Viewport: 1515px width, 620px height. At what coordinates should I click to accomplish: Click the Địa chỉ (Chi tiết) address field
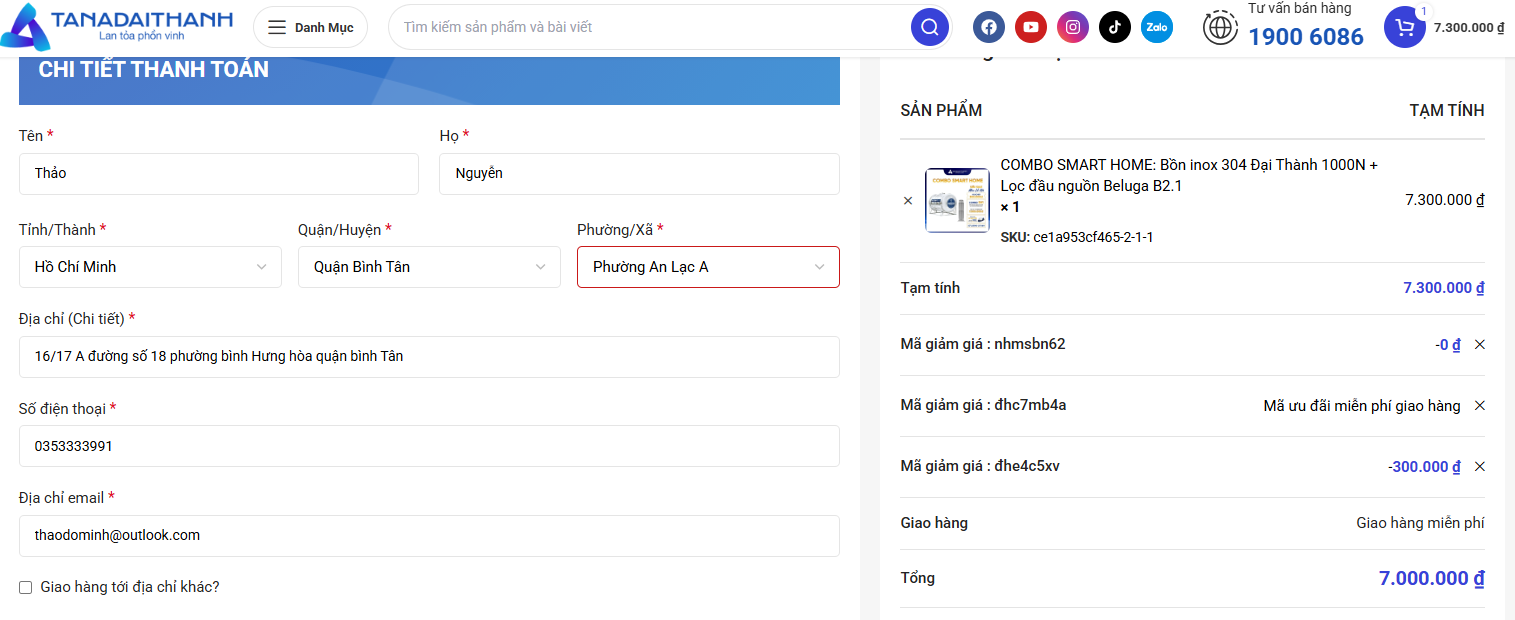(429, 357)
